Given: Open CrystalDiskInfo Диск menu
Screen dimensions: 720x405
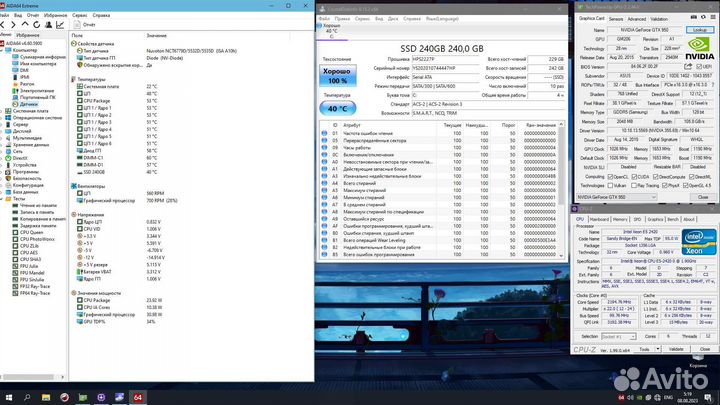Looking at the screenshot, I should (x=393, y=19).
